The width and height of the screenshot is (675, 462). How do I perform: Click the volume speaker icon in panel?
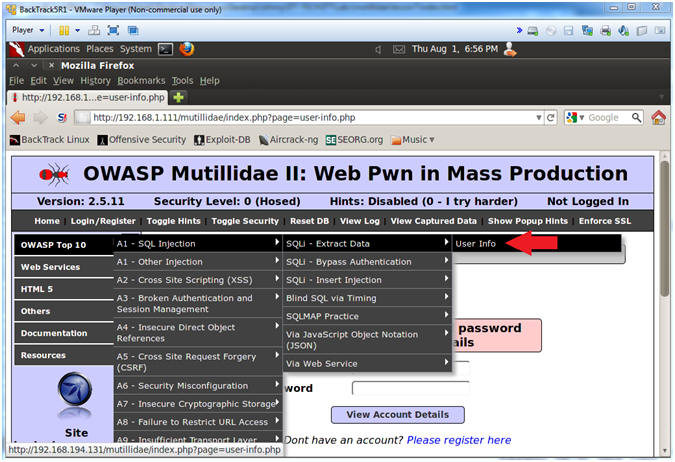tap(378, 50)
